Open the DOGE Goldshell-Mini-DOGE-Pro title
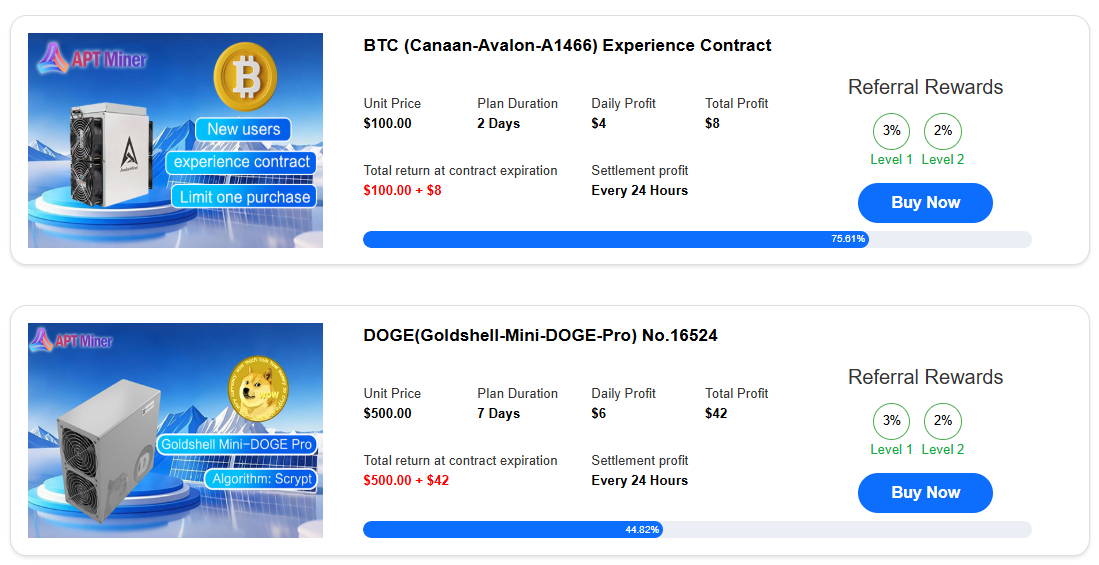Viewport: 1099px width, 565px height. tap(540, 335)
